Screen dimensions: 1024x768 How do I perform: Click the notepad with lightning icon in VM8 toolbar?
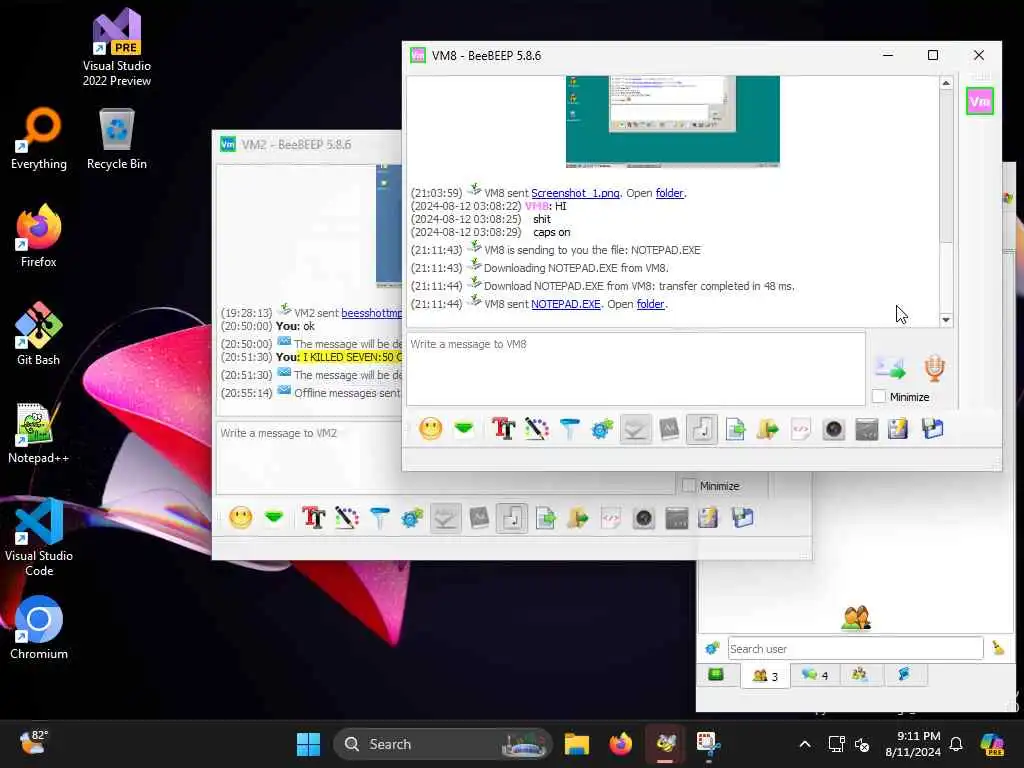tap(899, 429)
